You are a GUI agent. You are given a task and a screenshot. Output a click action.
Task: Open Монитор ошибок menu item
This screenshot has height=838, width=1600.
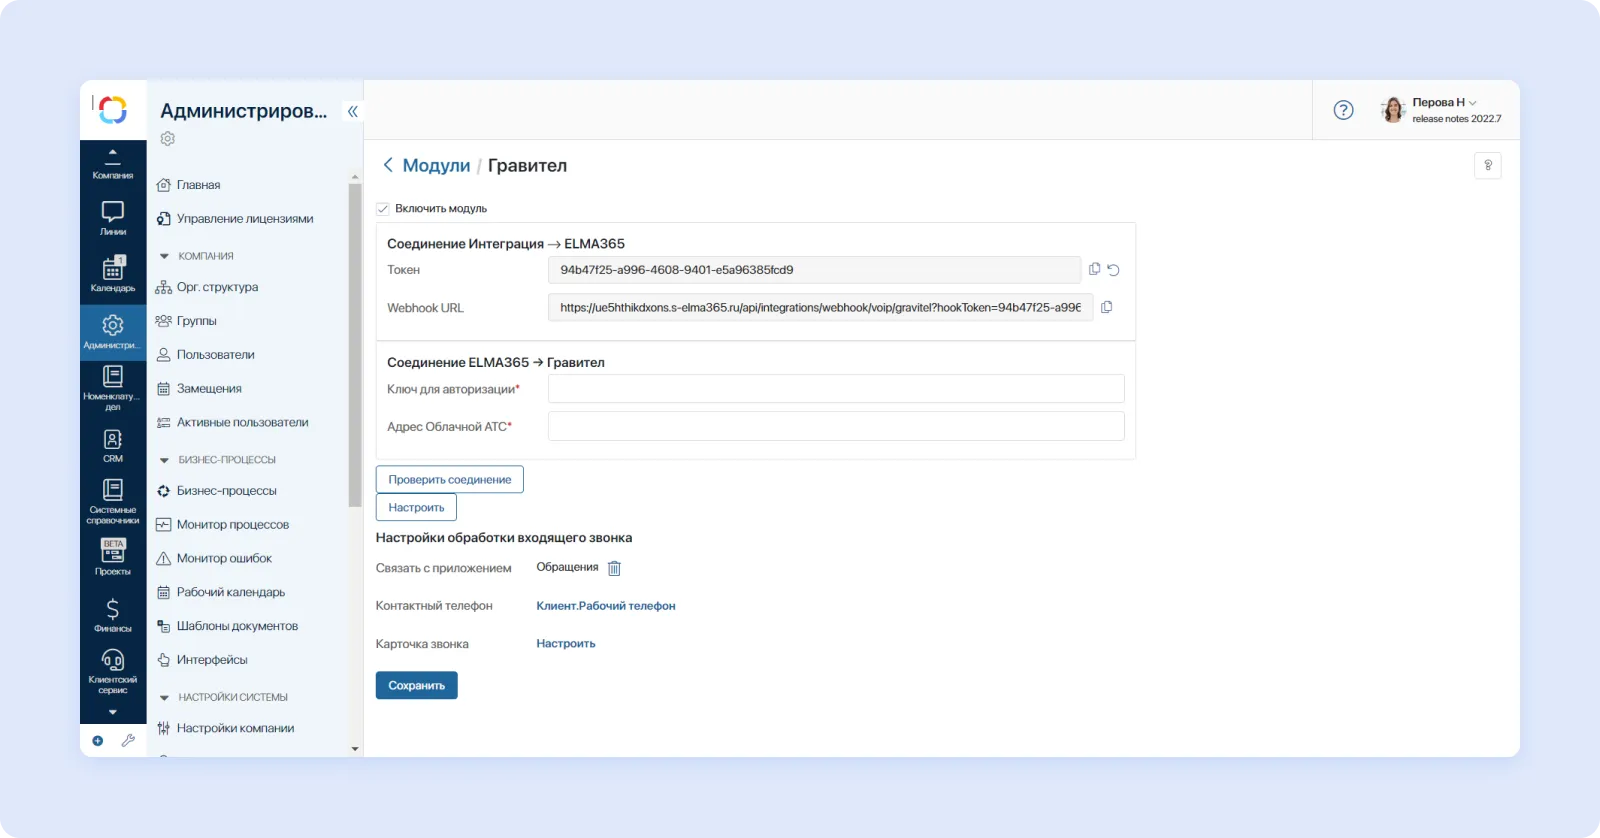(224, 559)
